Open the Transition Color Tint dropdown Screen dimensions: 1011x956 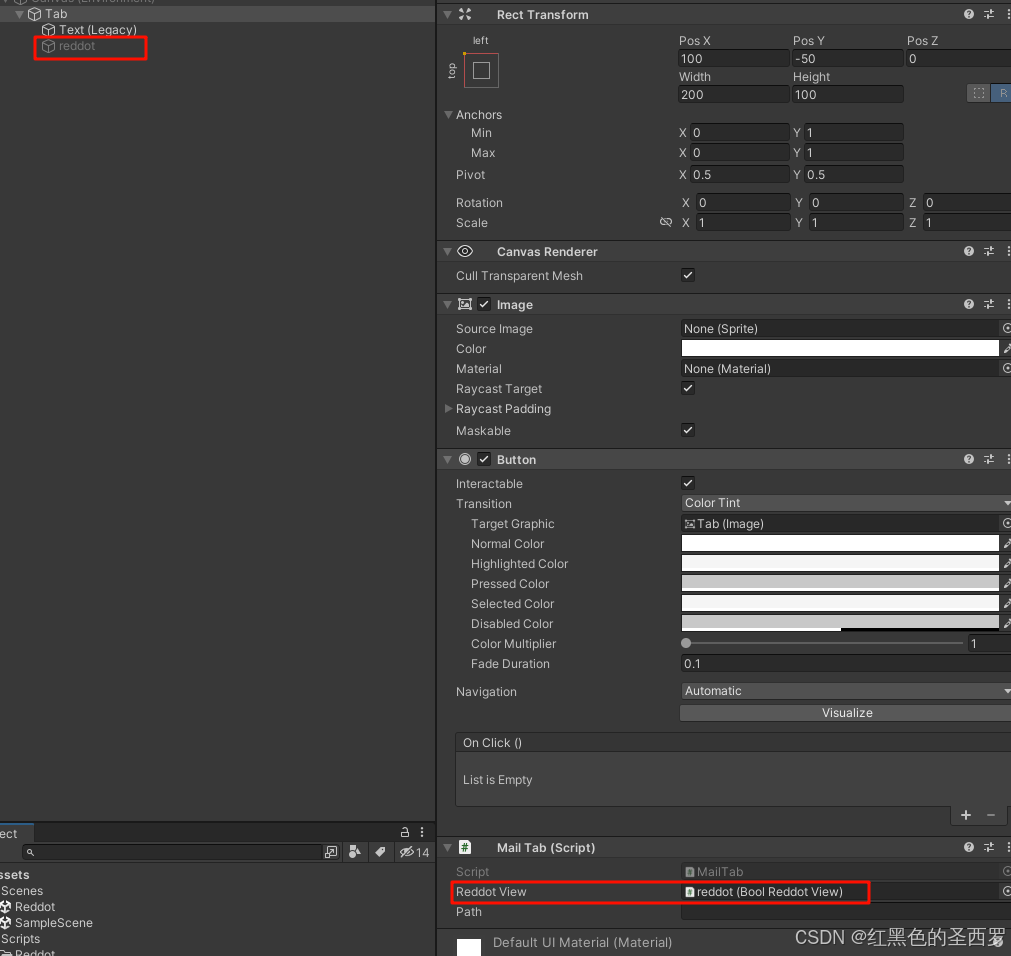(x=846, y=503)
